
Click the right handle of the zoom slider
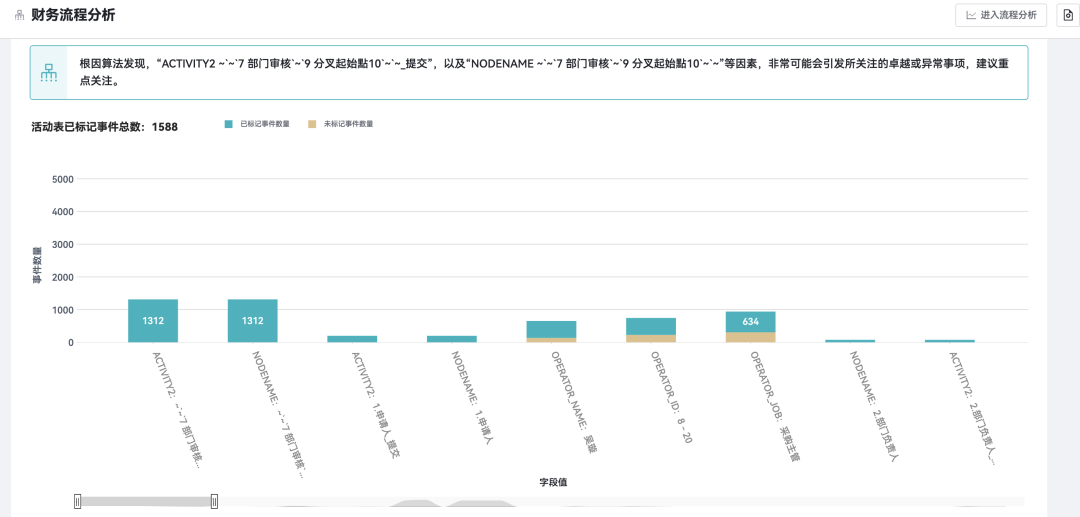214,501
